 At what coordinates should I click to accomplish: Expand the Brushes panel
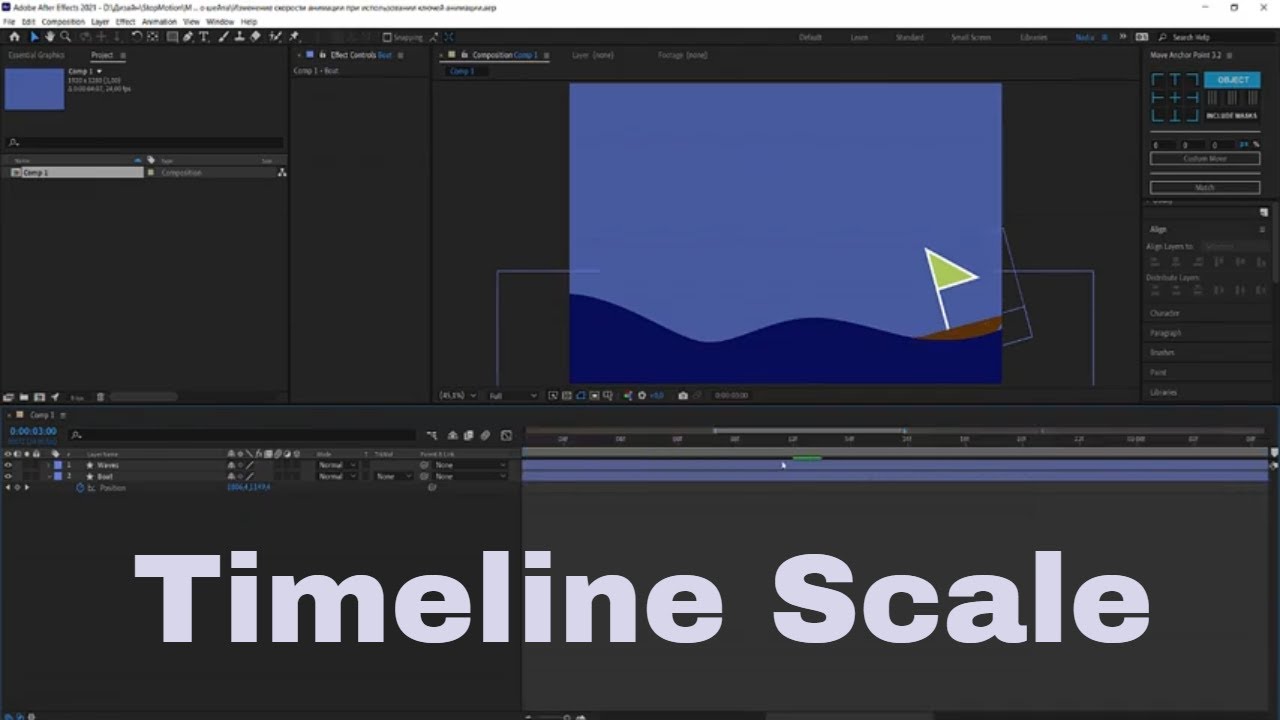click(x=1163, y=353)
